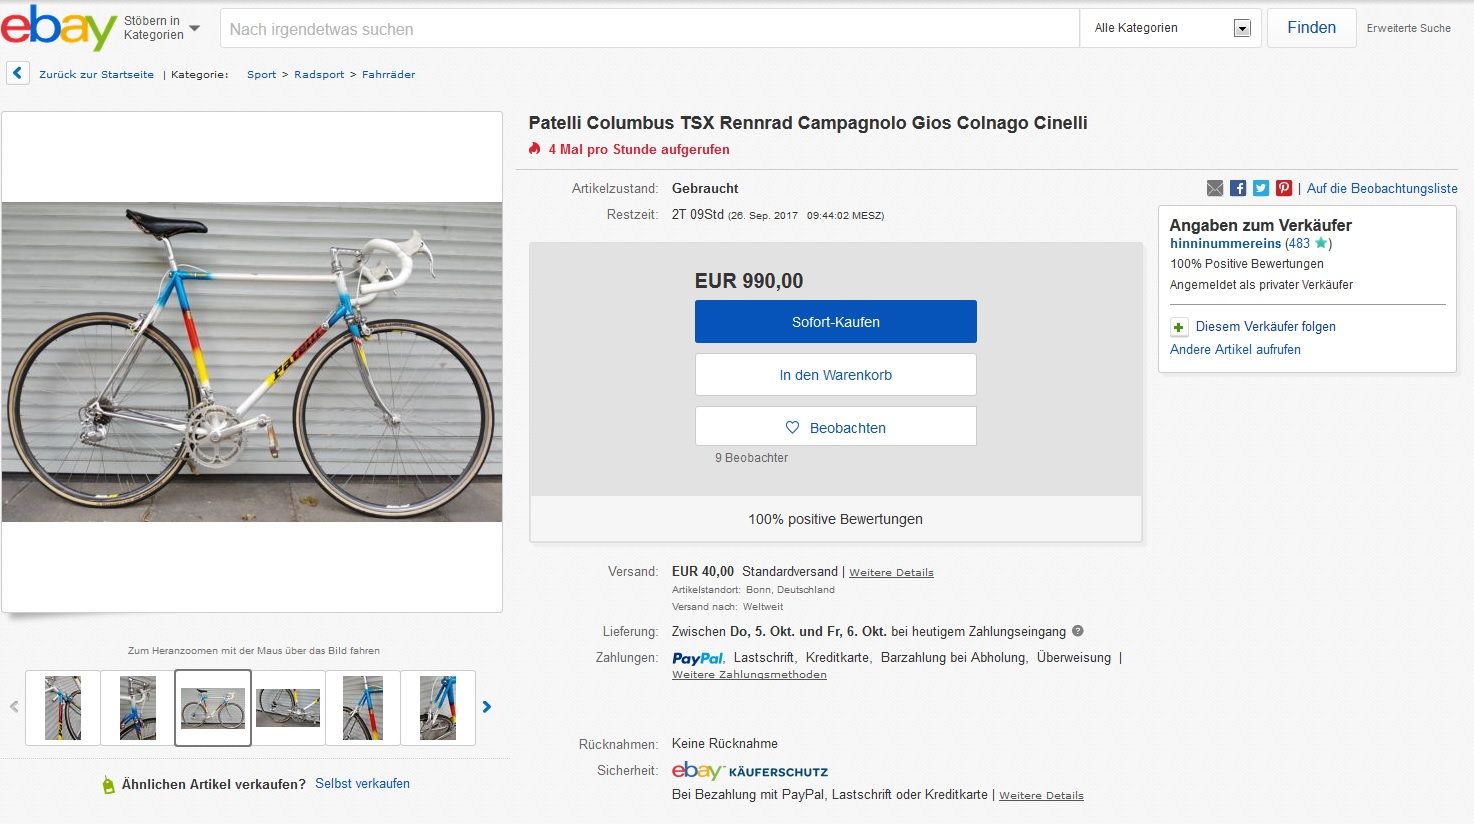
Task: Go to Radsport breadcrumb category
Action: [319, 74]
